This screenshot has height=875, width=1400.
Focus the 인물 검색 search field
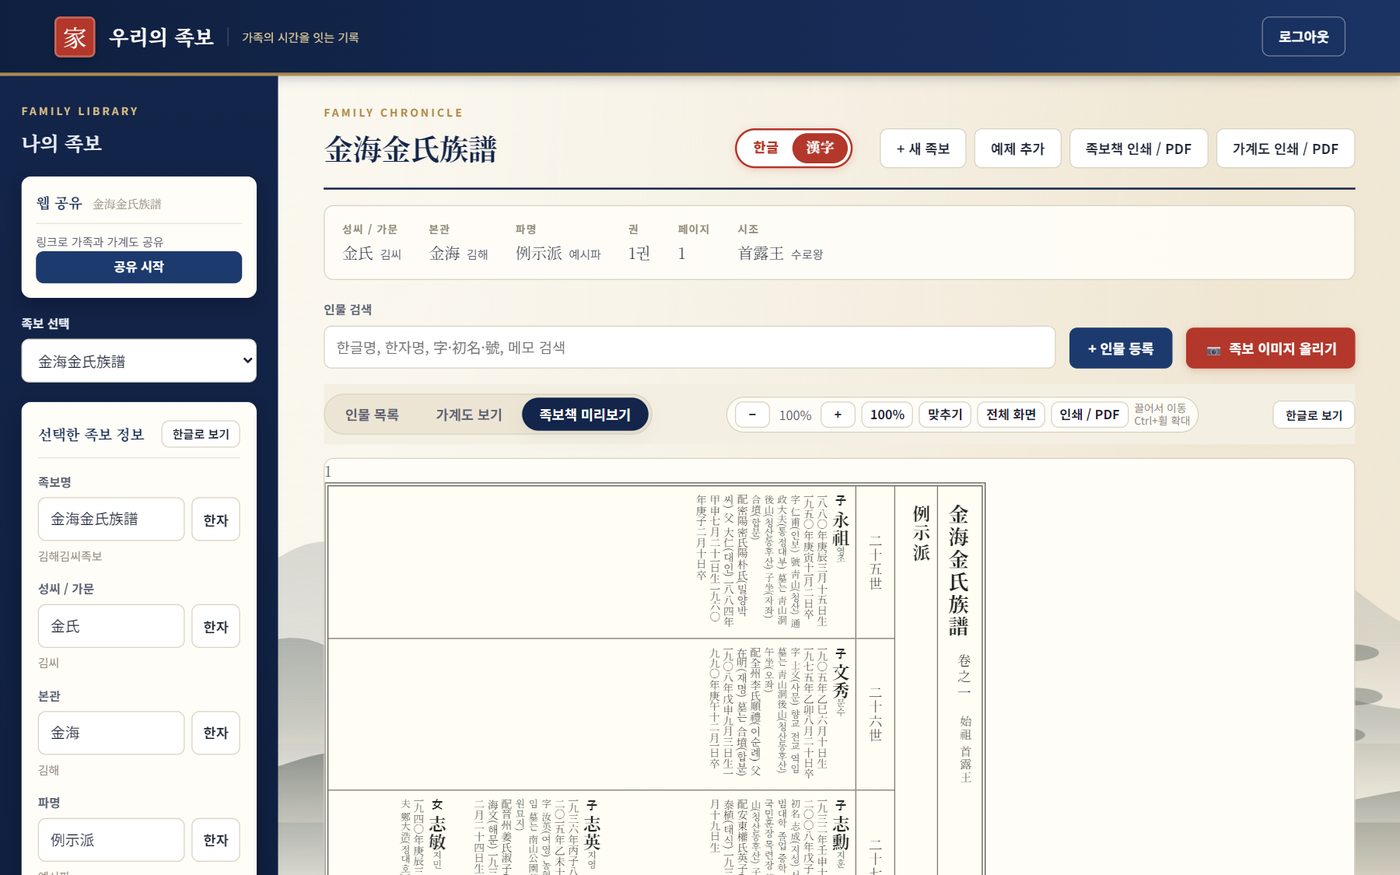coord(690,347)
